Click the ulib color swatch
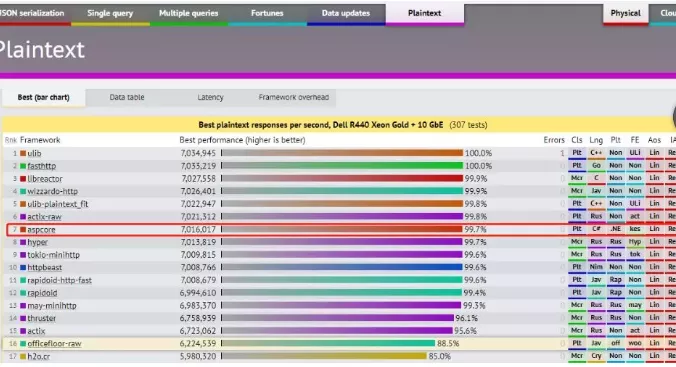The height and width of the screenshot is (367, 676). (23, 153)
